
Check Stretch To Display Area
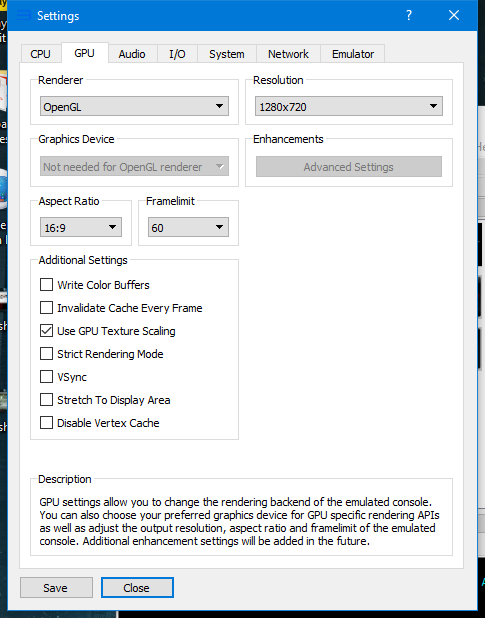[46, 400]
